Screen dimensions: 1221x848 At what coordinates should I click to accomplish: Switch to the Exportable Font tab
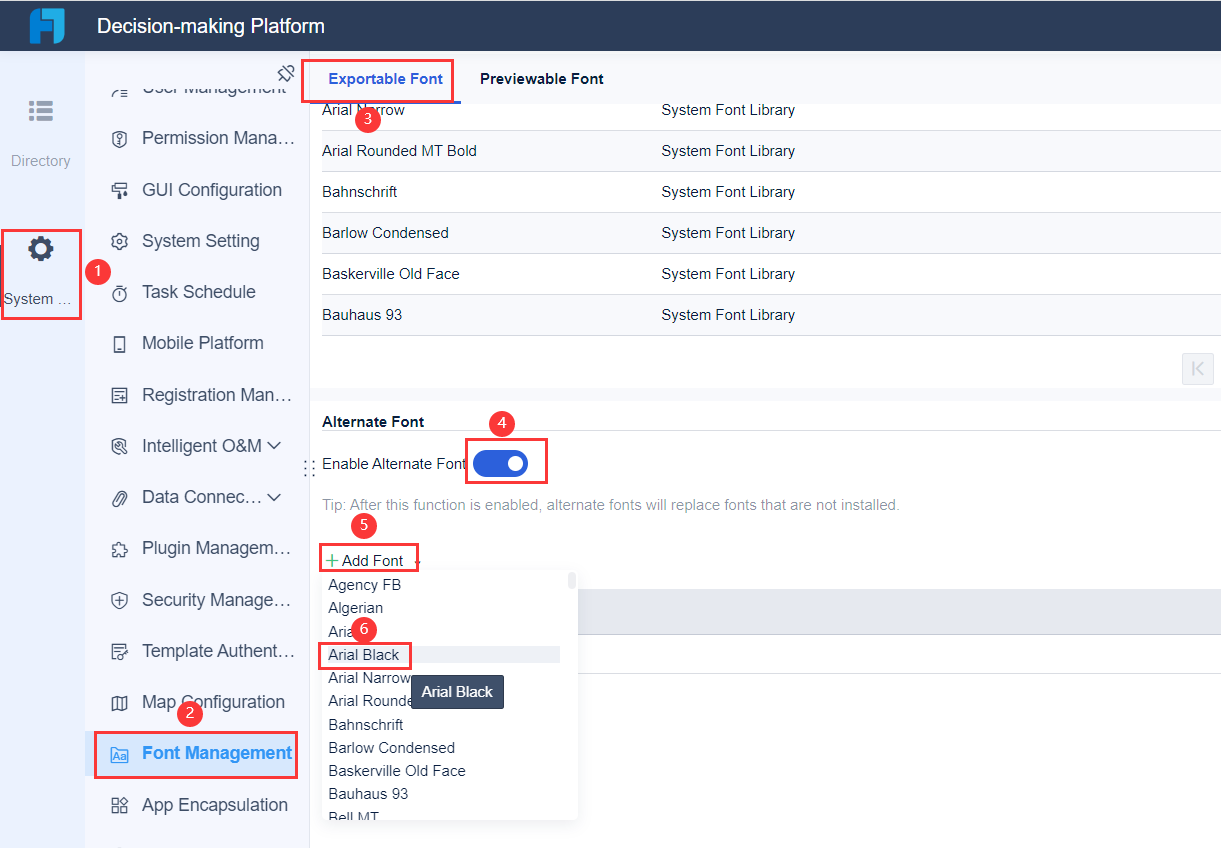[385, 79]
